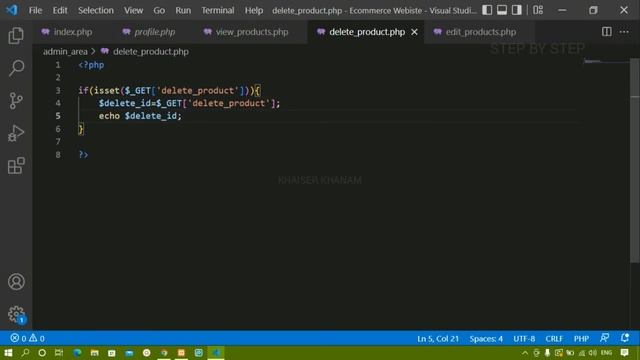This screenshot has width=640, height=360.
Task: Open the editor More Actions ellipsis
Action: [x=624, y=31]
